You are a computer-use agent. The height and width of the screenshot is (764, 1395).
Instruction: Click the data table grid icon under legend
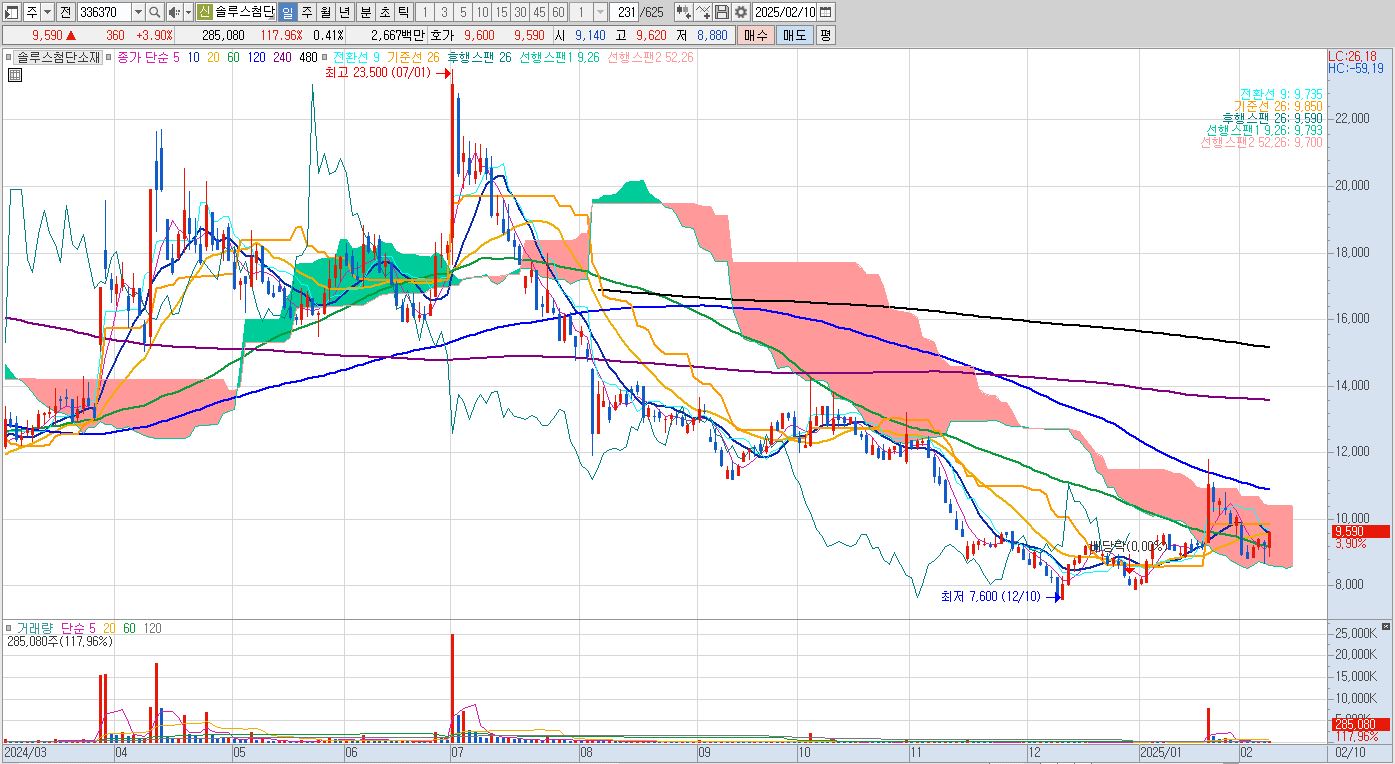(16, 76)
